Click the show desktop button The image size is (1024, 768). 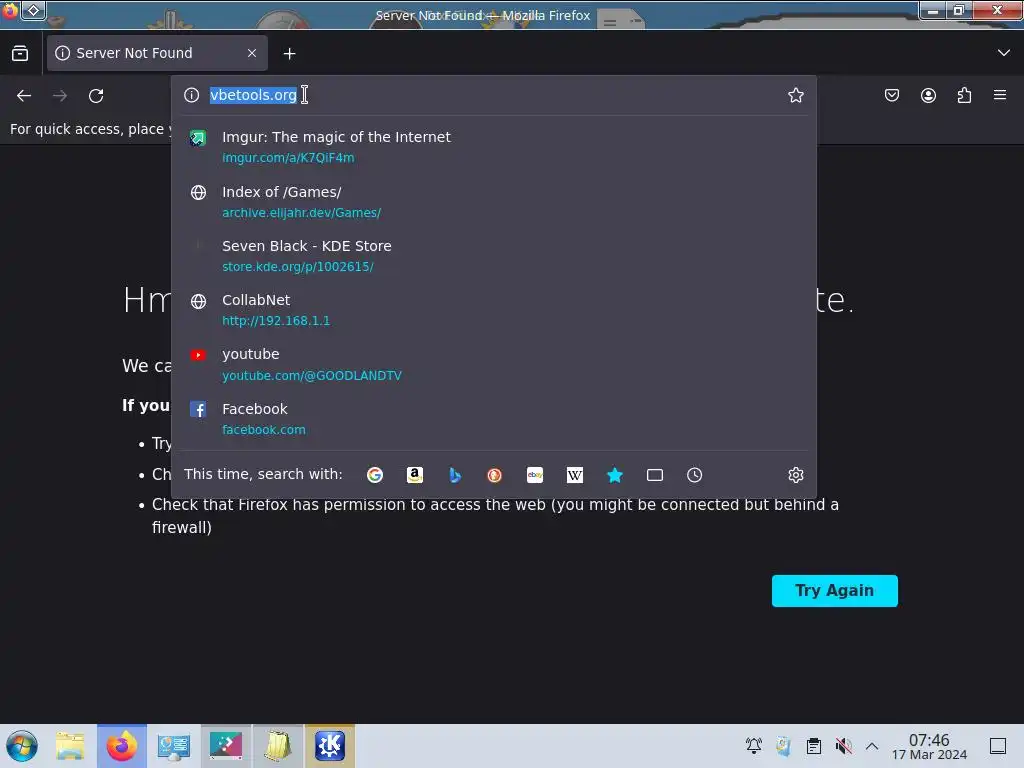click(x=998, y=746)
